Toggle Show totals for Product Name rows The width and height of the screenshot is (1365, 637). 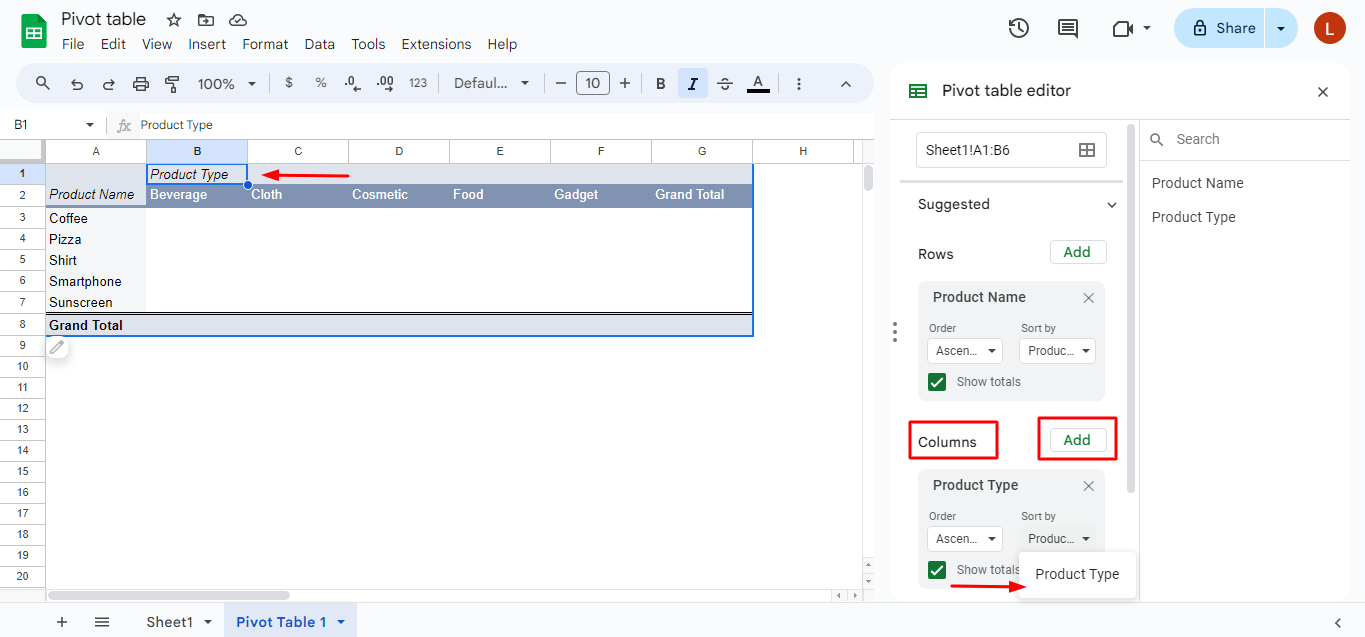coord(936,381)
